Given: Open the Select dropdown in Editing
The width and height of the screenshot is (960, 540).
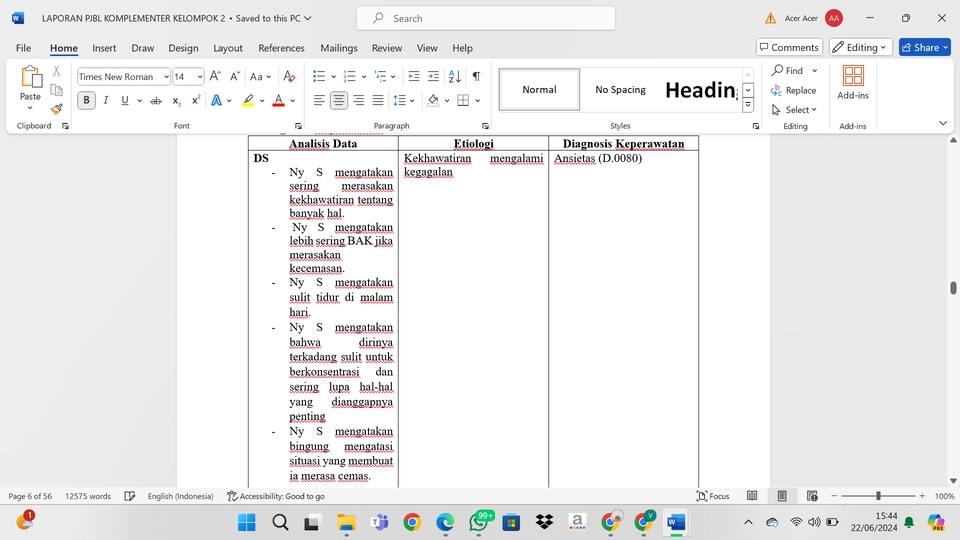Looking at the screenshot, I should 795,110.
